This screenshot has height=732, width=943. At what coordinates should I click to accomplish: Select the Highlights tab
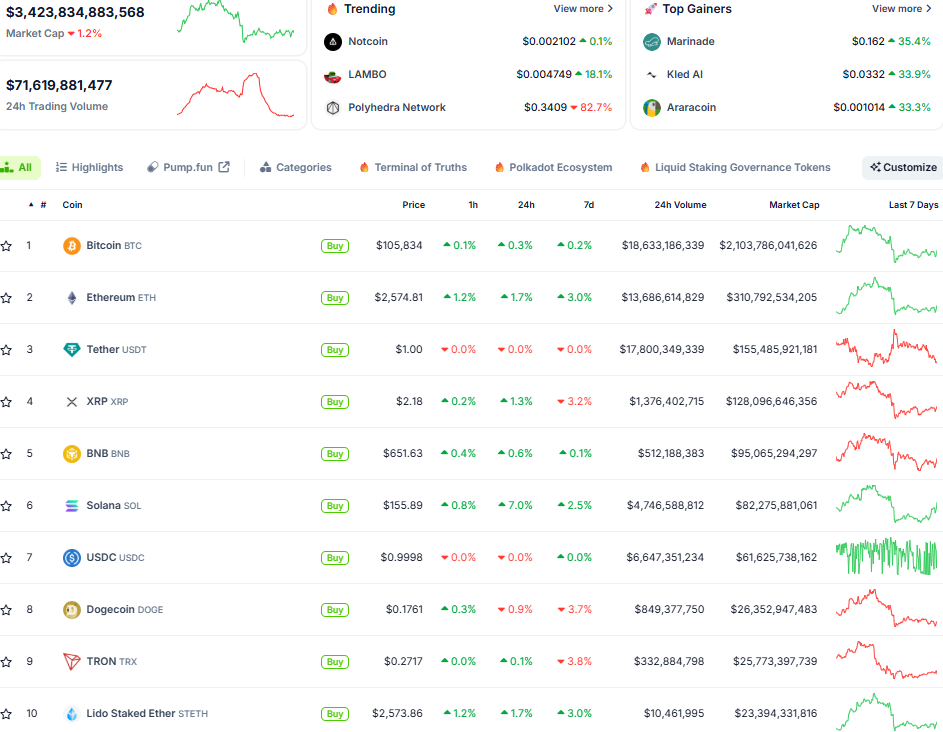tap(90, 168)
